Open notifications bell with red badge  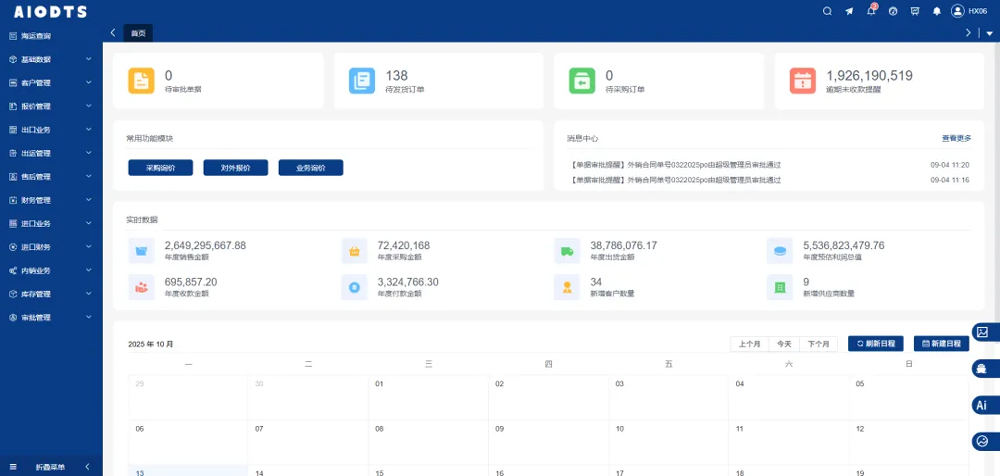[x=871, y=11]
